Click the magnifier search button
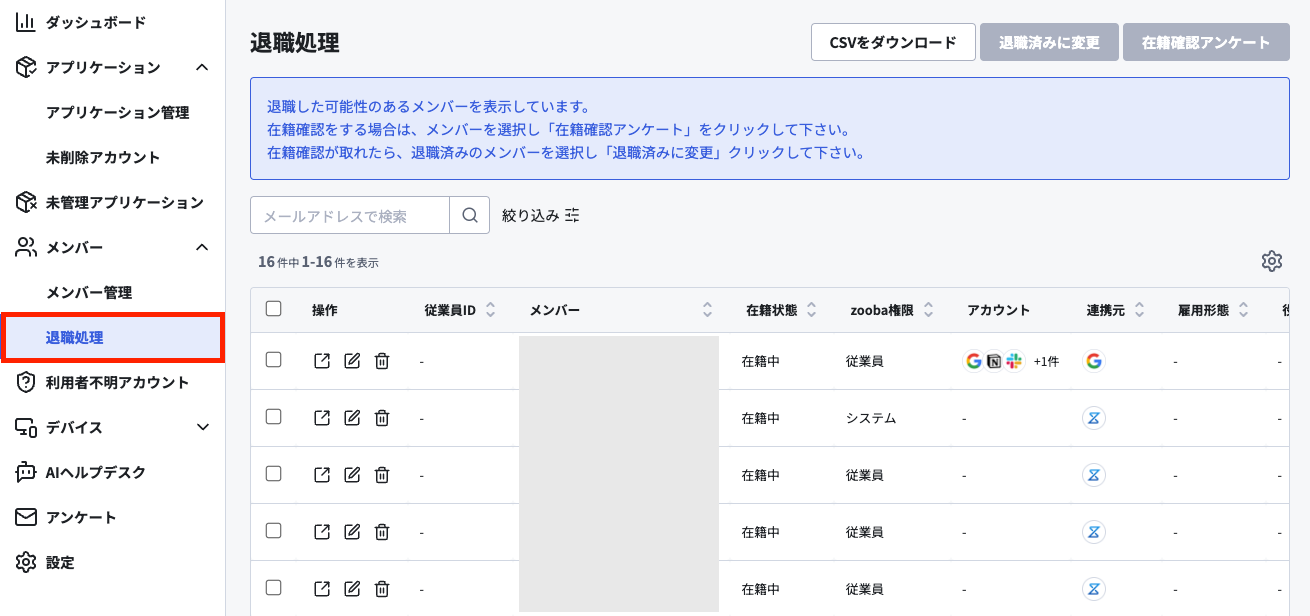Image resolution: width=1310 pixels, height=616 pixels. tap(470, 215)
